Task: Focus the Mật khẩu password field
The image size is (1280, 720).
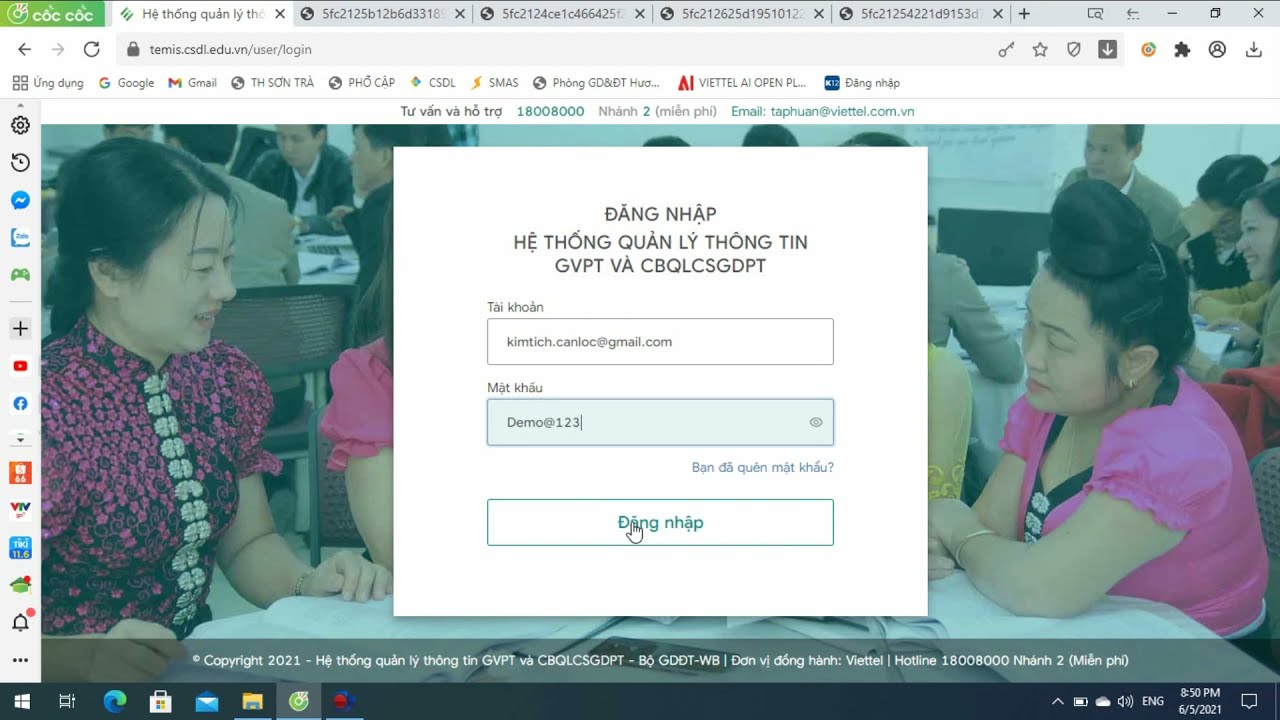Action: (x=660, y=422)
